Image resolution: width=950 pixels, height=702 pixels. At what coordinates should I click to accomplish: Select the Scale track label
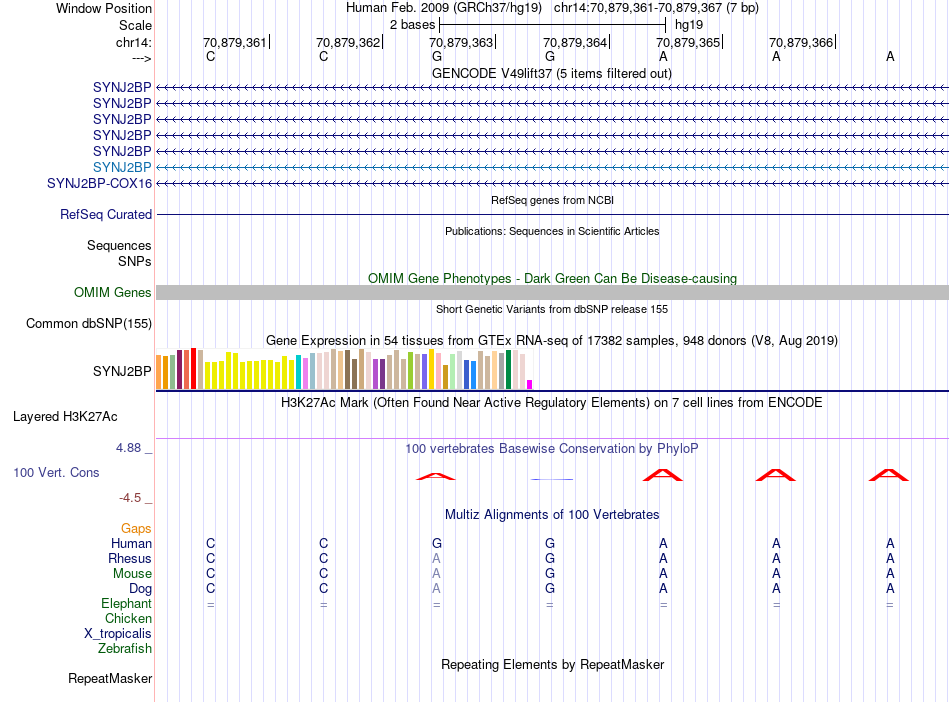[x=135, y=25]
